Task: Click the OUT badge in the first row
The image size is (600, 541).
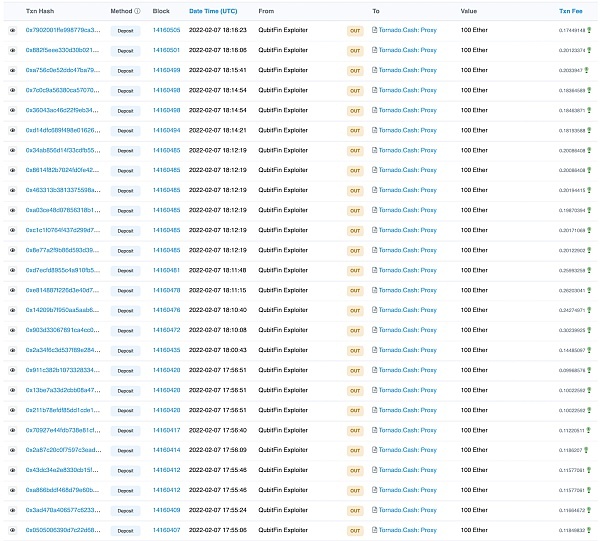Action: coord(355,31)
